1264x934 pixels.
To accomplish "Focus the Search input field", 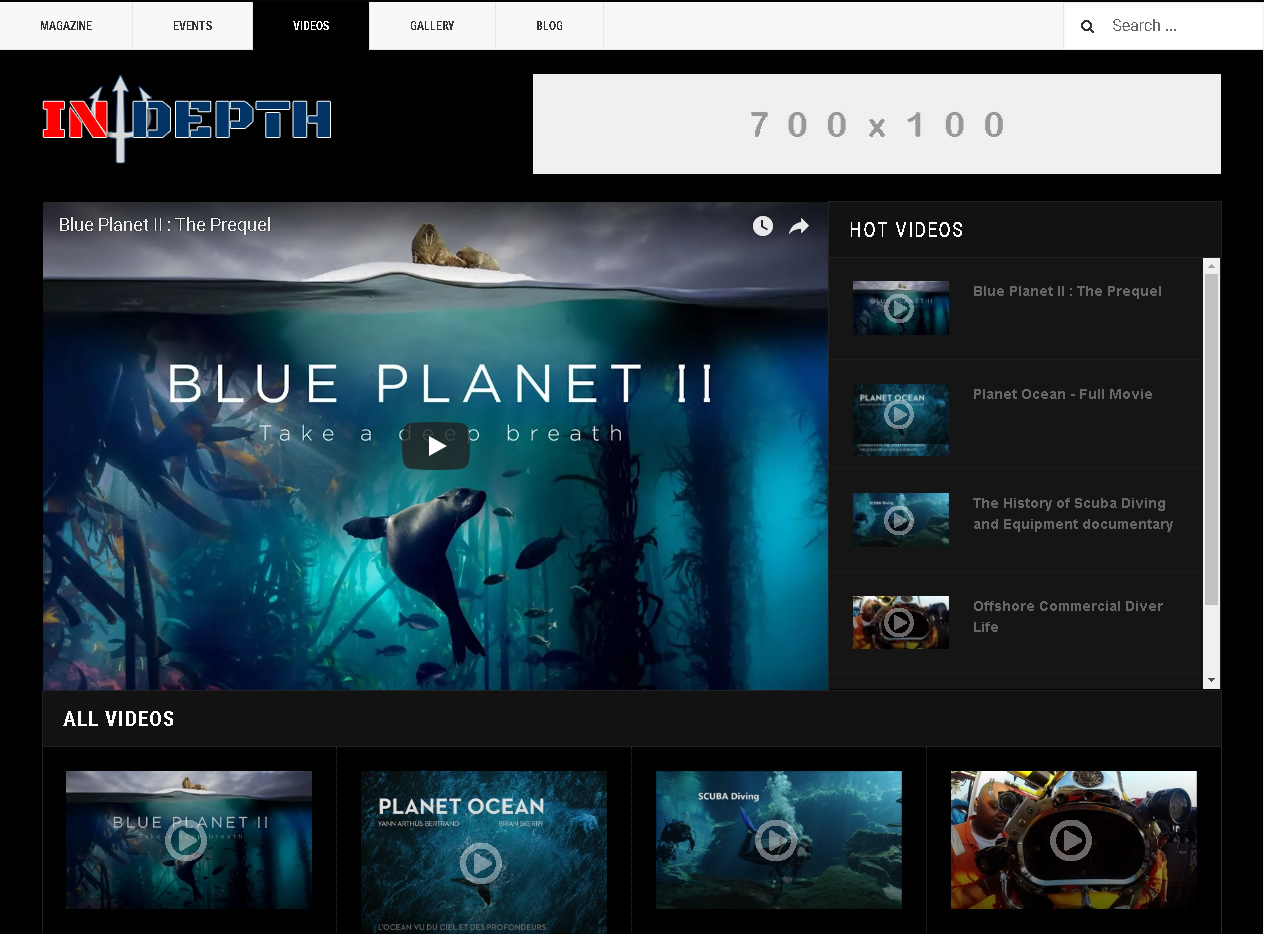I will 1181,26.
